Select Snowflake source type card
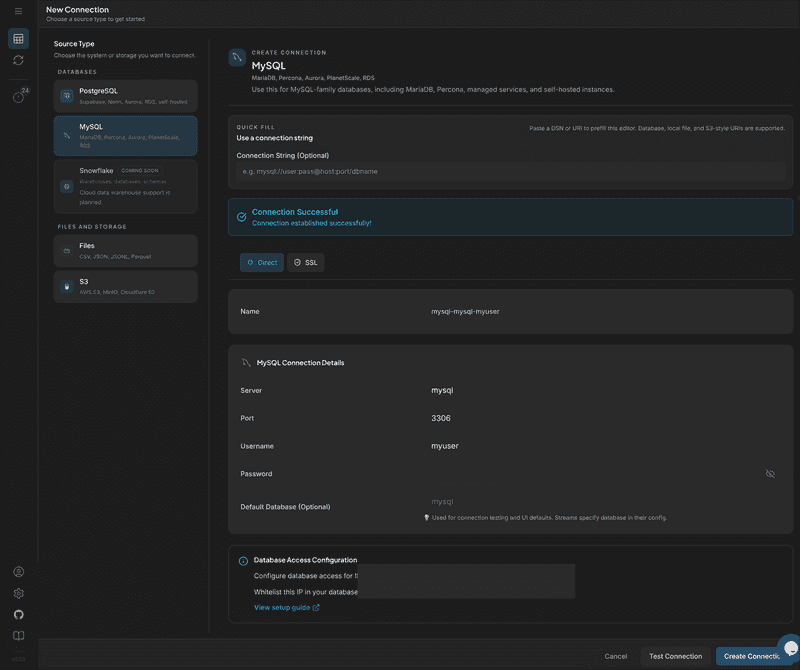Viewport: 800px width, 670px height. point(126,186)
